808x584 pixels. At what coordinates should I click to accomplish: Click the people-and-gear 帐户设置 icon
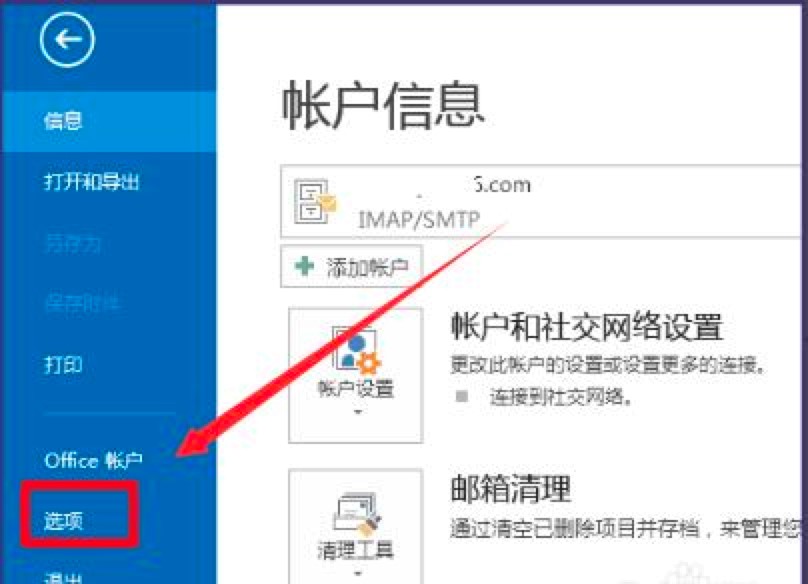pos(357,351)
